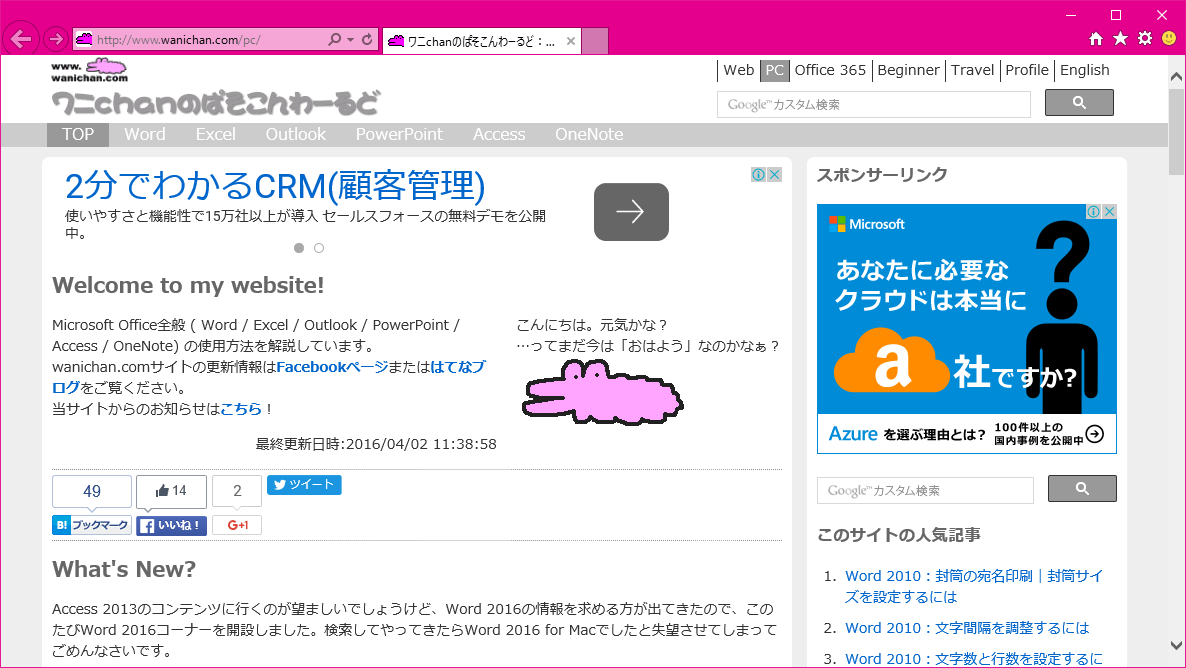The image size is (1186, 668).
Task: Close the CRM ad with X icon
Action: coord(775,175)
